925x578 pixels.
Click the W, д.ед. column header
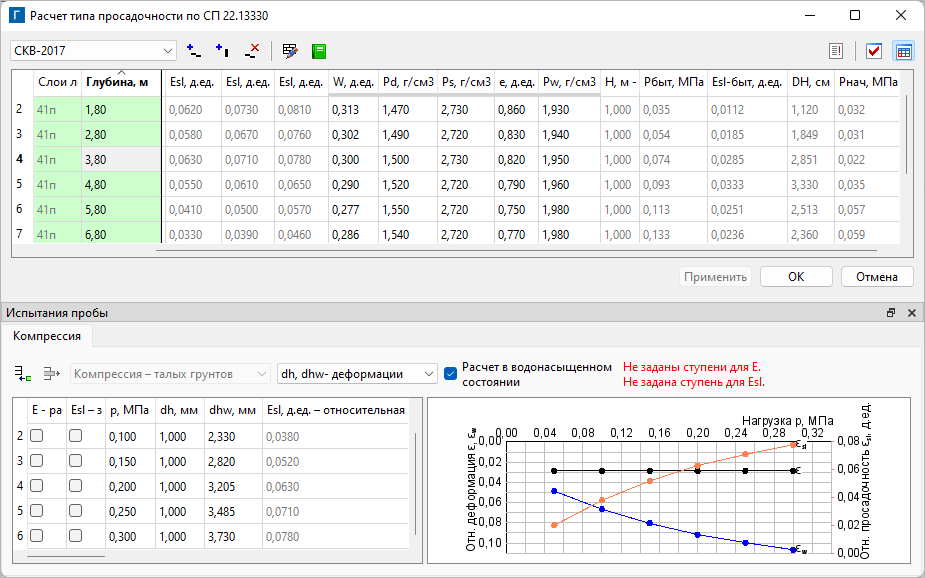(353, 83)
